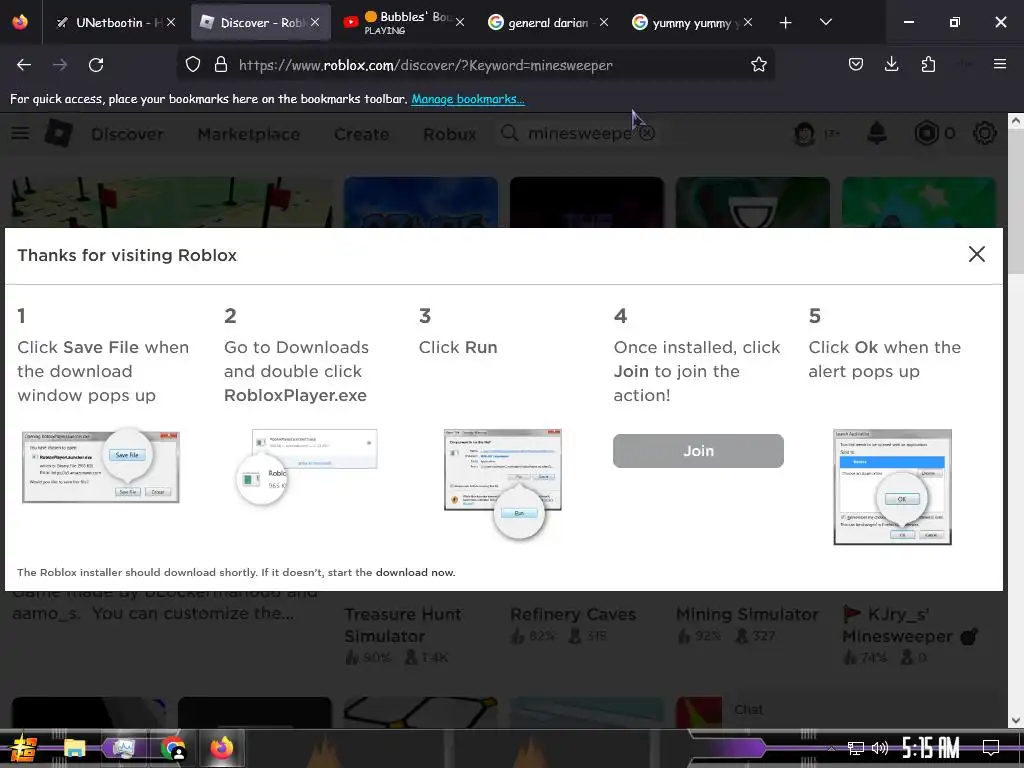Open the Create menu item
The height and width of the screenshot is (768, 1024).
point(361,134)
